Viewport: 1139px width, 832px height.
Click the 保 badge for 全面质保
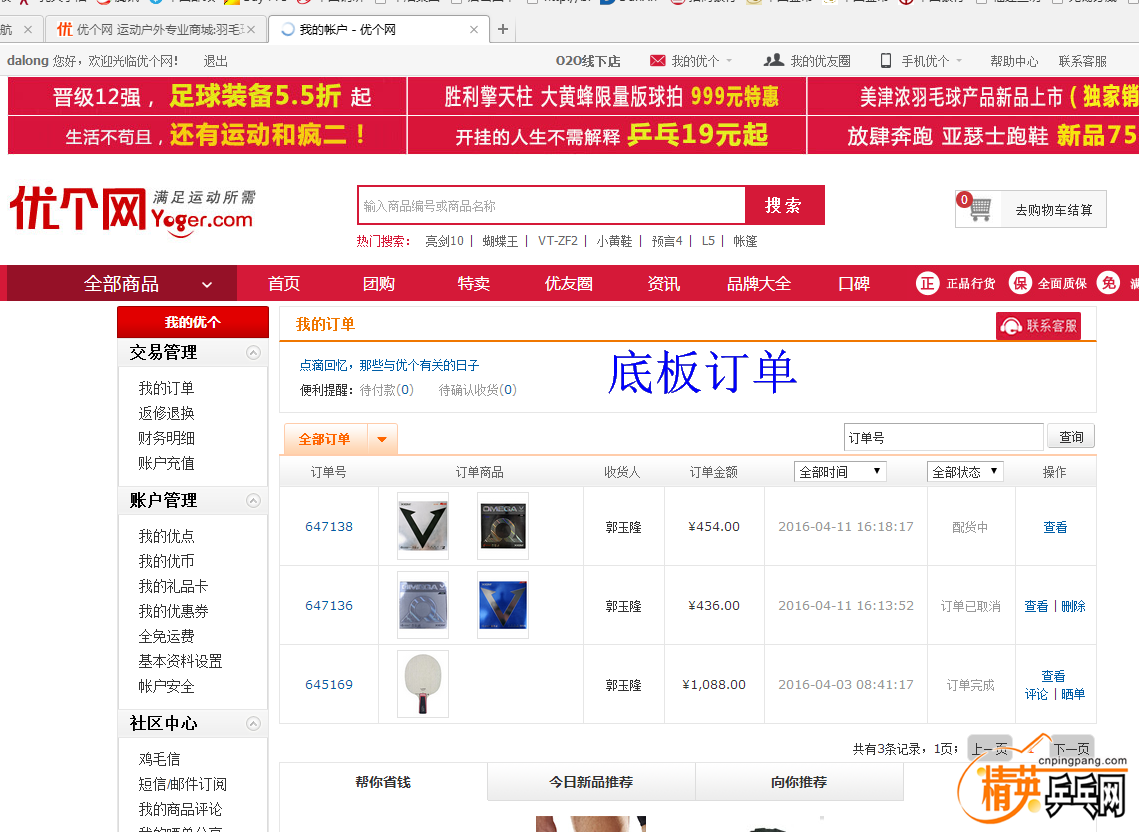(x=1020, y=283)
